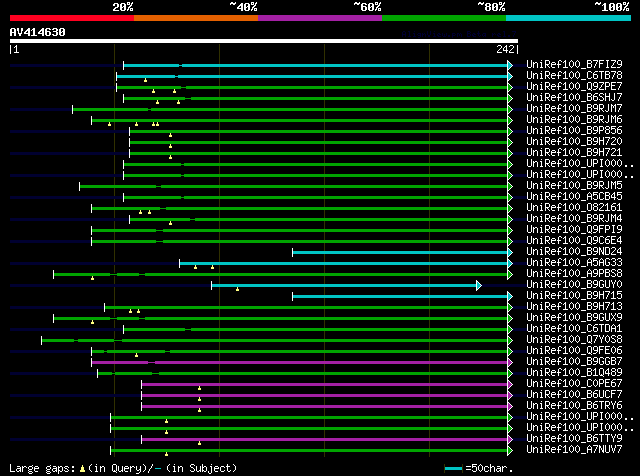Viewport: 640px width, 476px height.
Task: Click the UniRef100_B6TRY6 subject name
Action: (574, 406)
